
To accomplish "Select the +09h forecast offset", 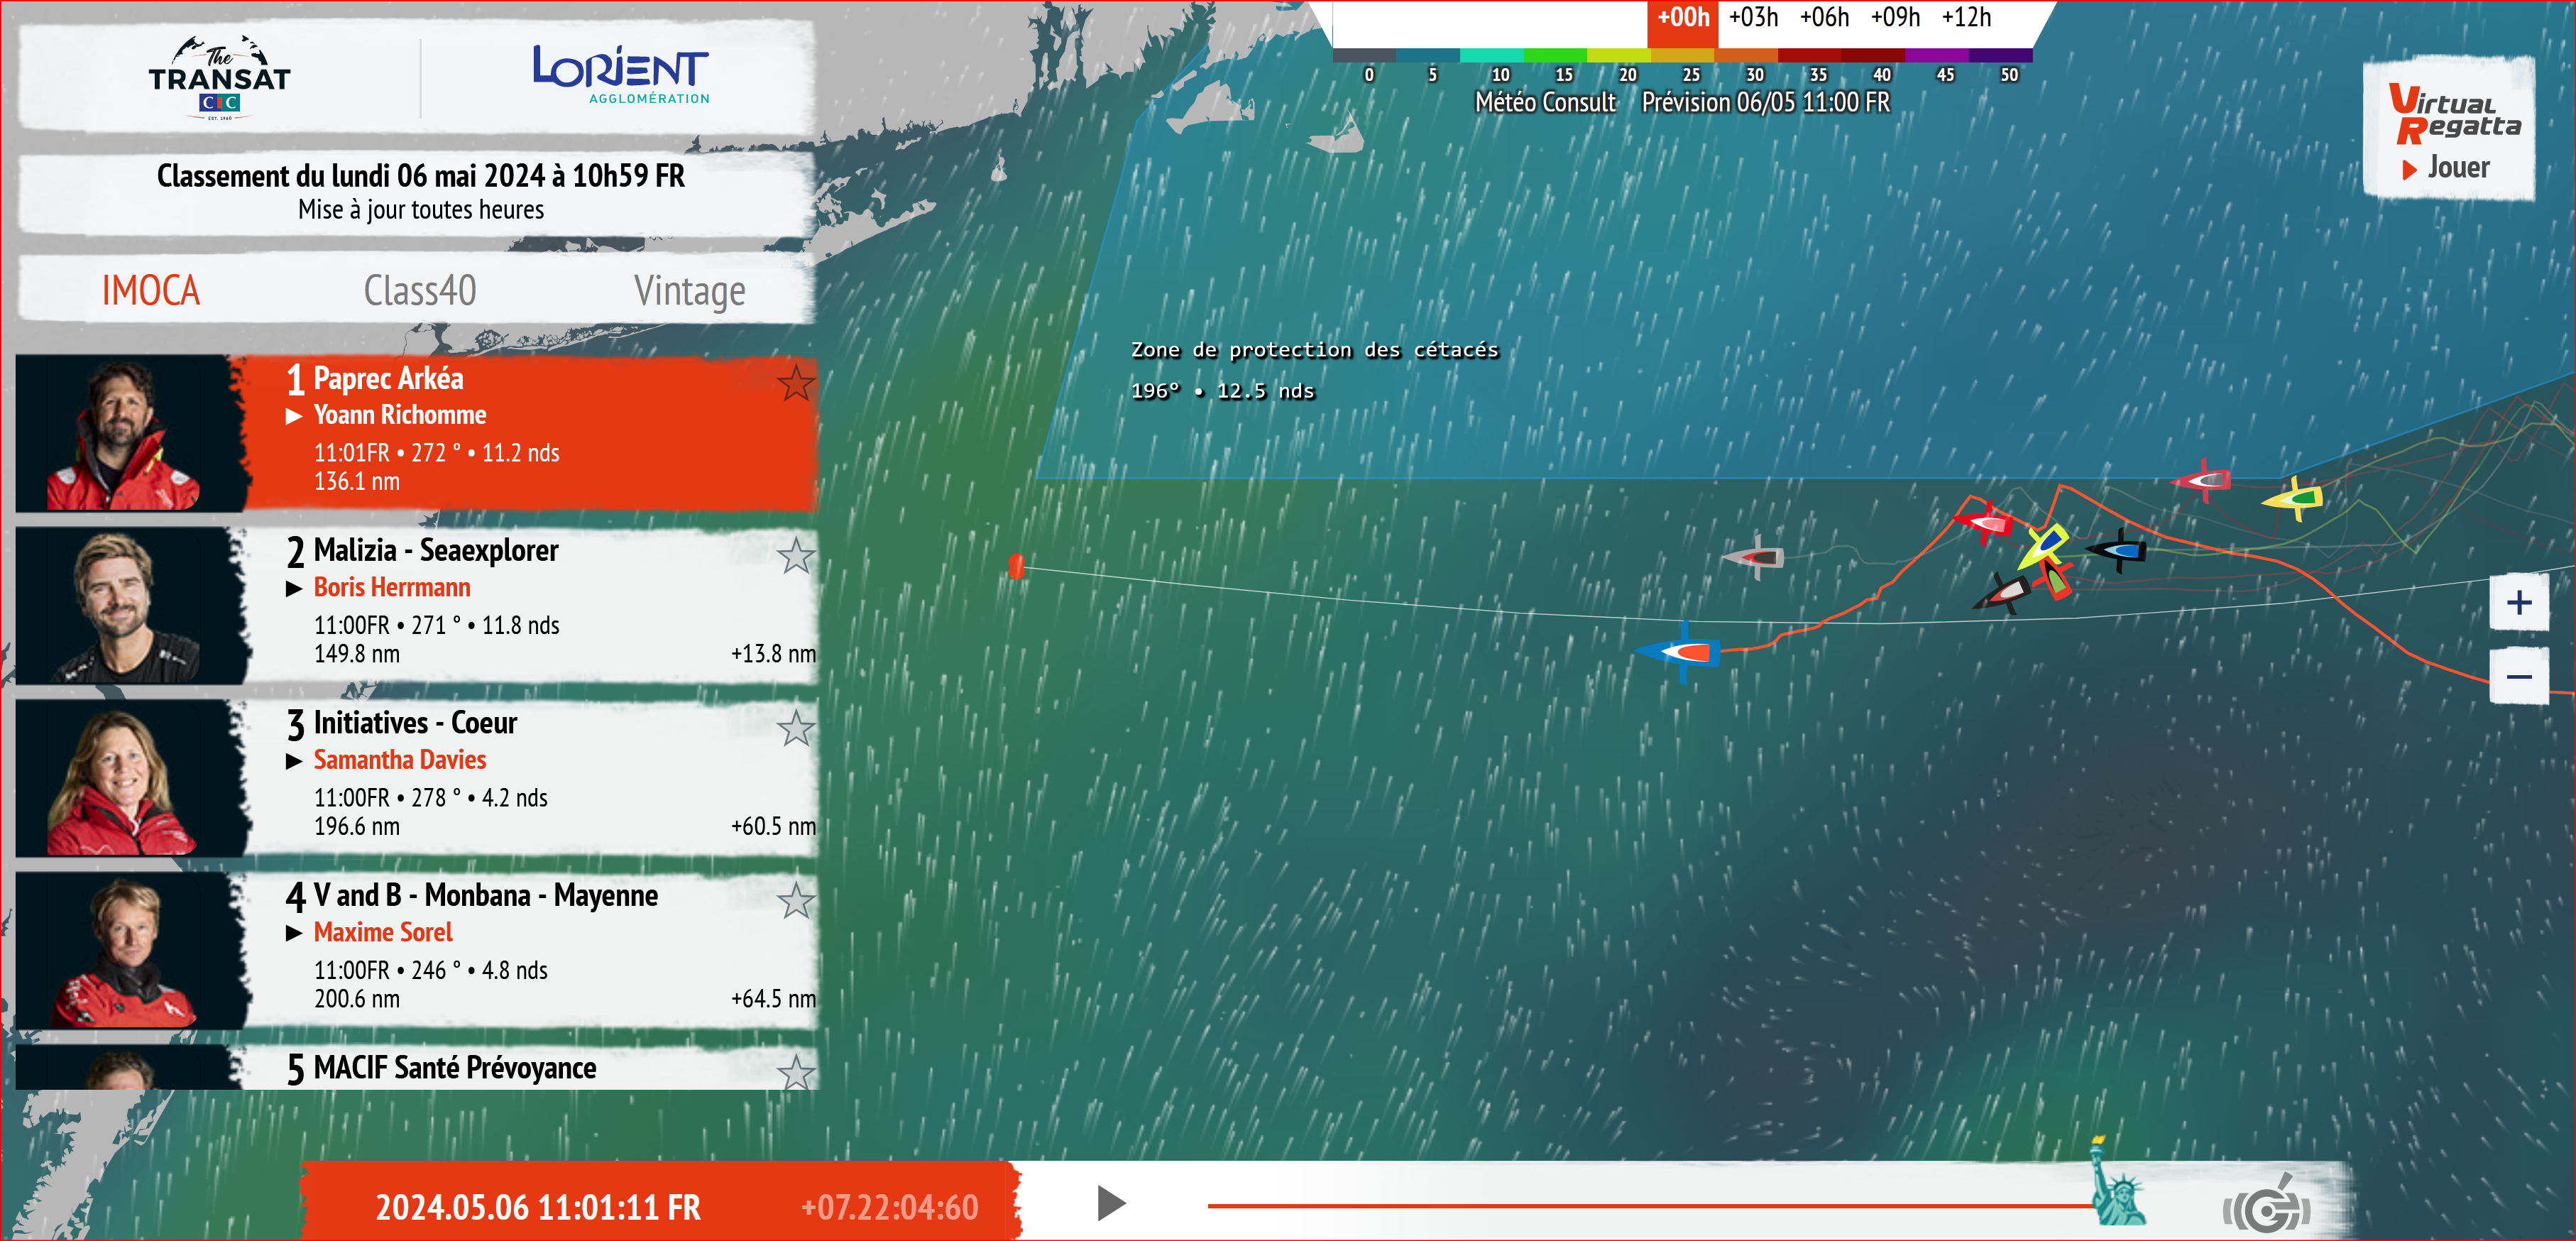I will click(x=1896, y=18).
